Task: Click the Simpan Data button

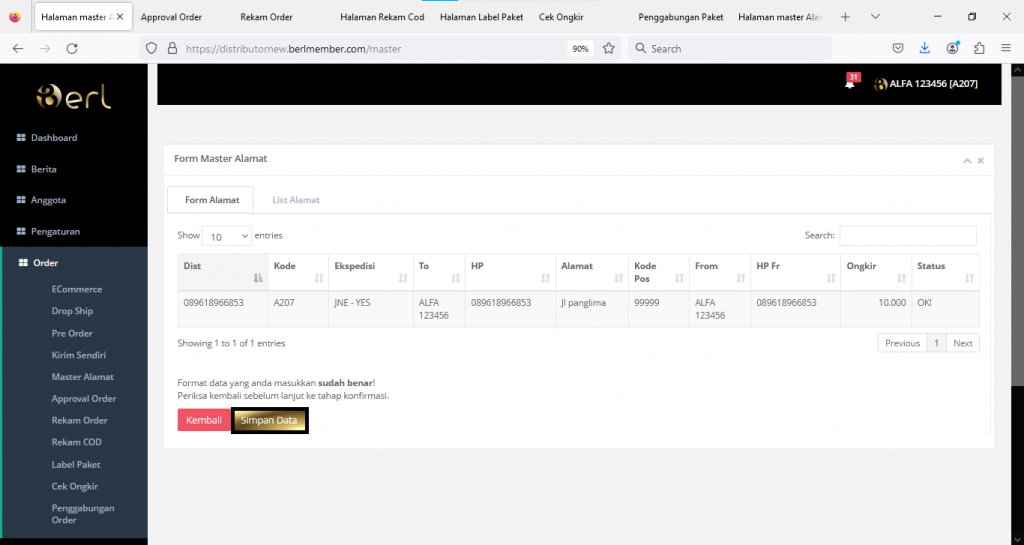Action: click(269, 421)
